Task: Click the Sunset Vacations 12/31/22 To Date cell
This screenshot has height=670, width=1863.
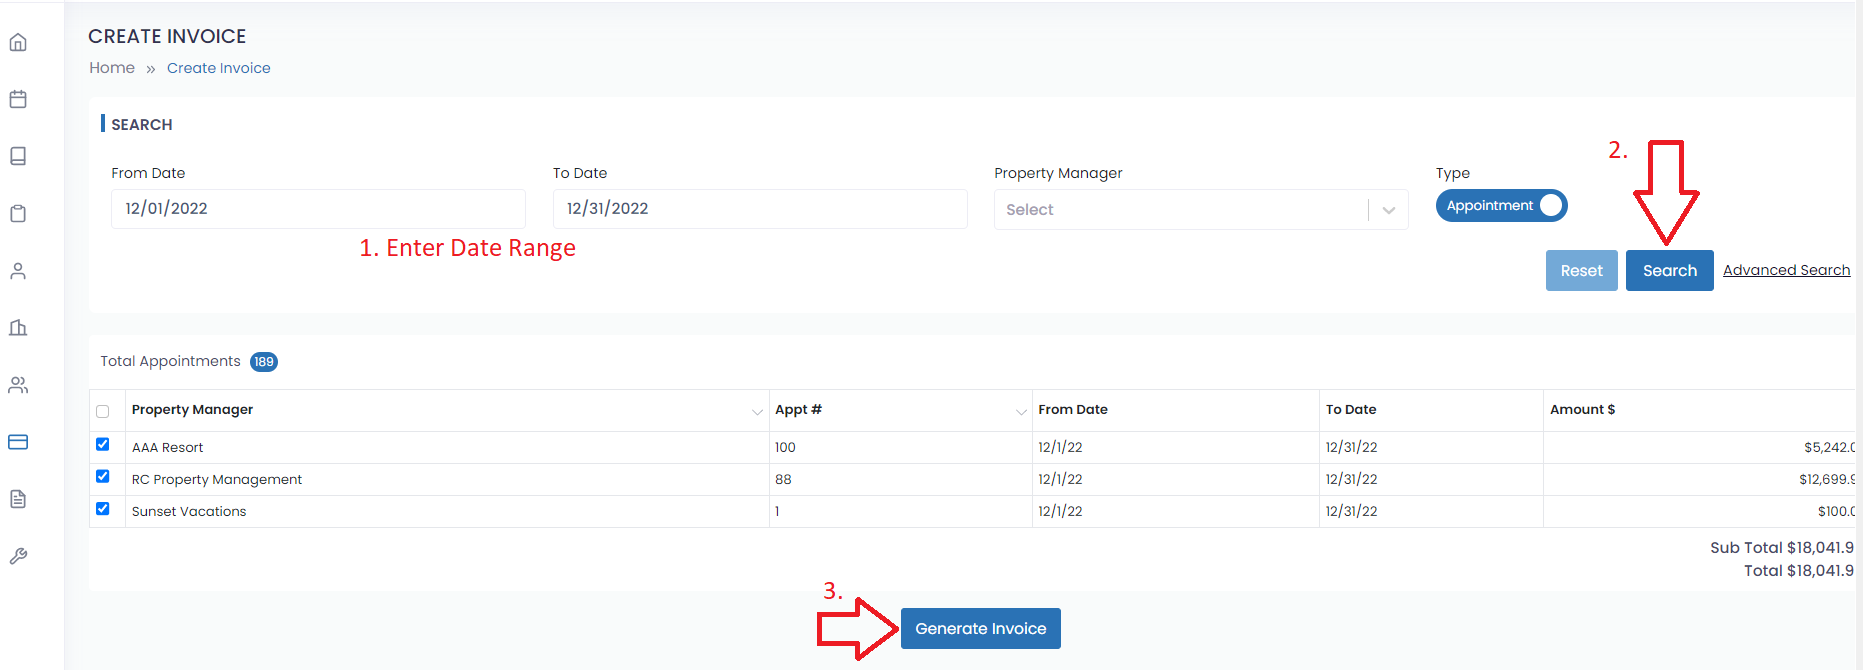Action: 1431,511
